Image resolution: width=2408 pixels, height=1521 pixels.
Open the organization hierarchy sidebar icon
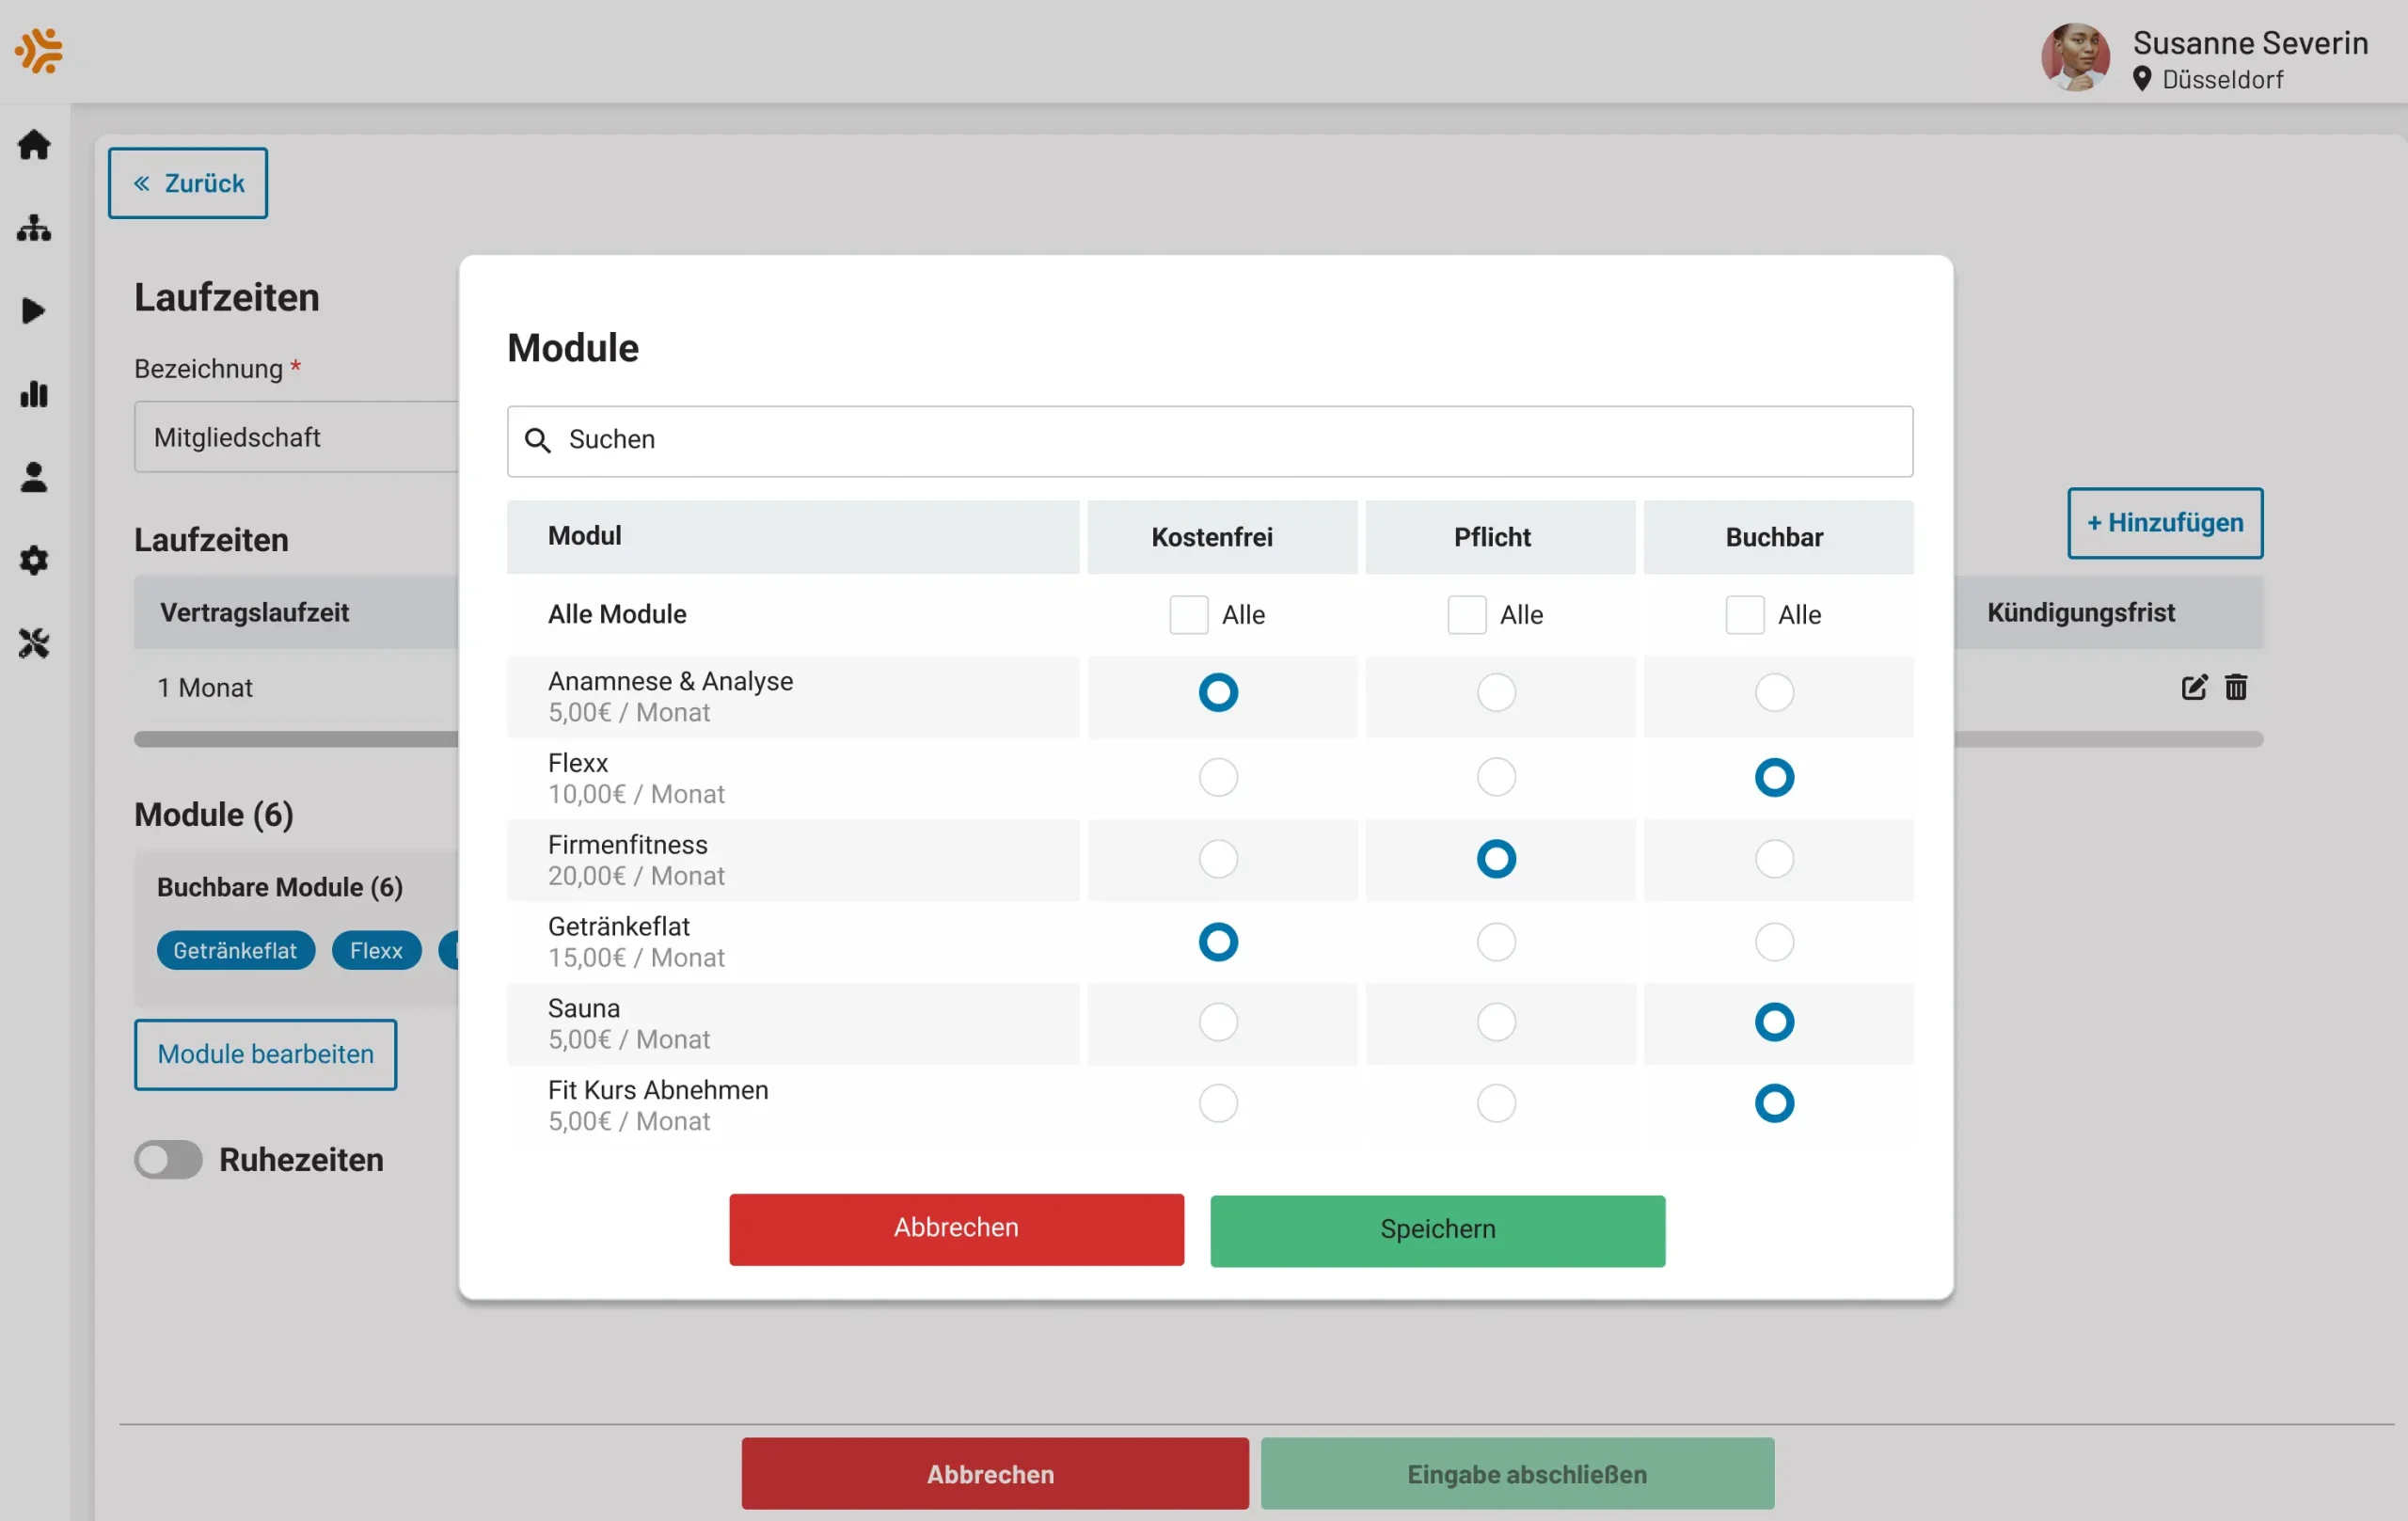click(x=34, y=228)
